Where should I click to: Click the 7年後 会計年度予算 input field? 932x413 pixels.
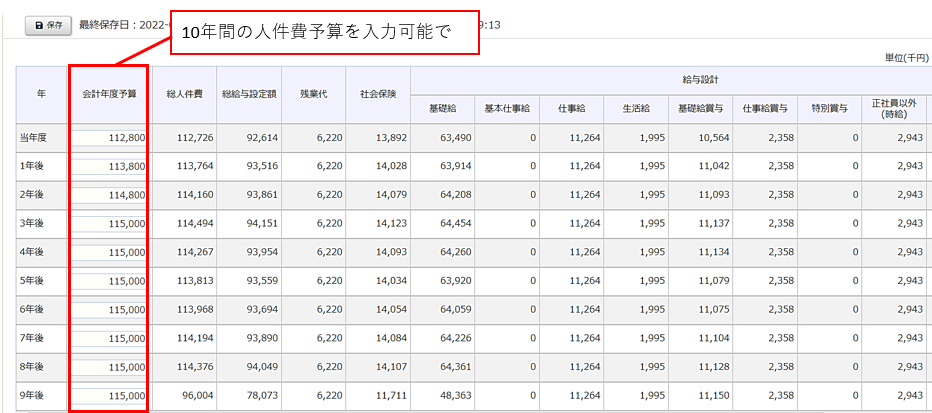click(109, 339)
